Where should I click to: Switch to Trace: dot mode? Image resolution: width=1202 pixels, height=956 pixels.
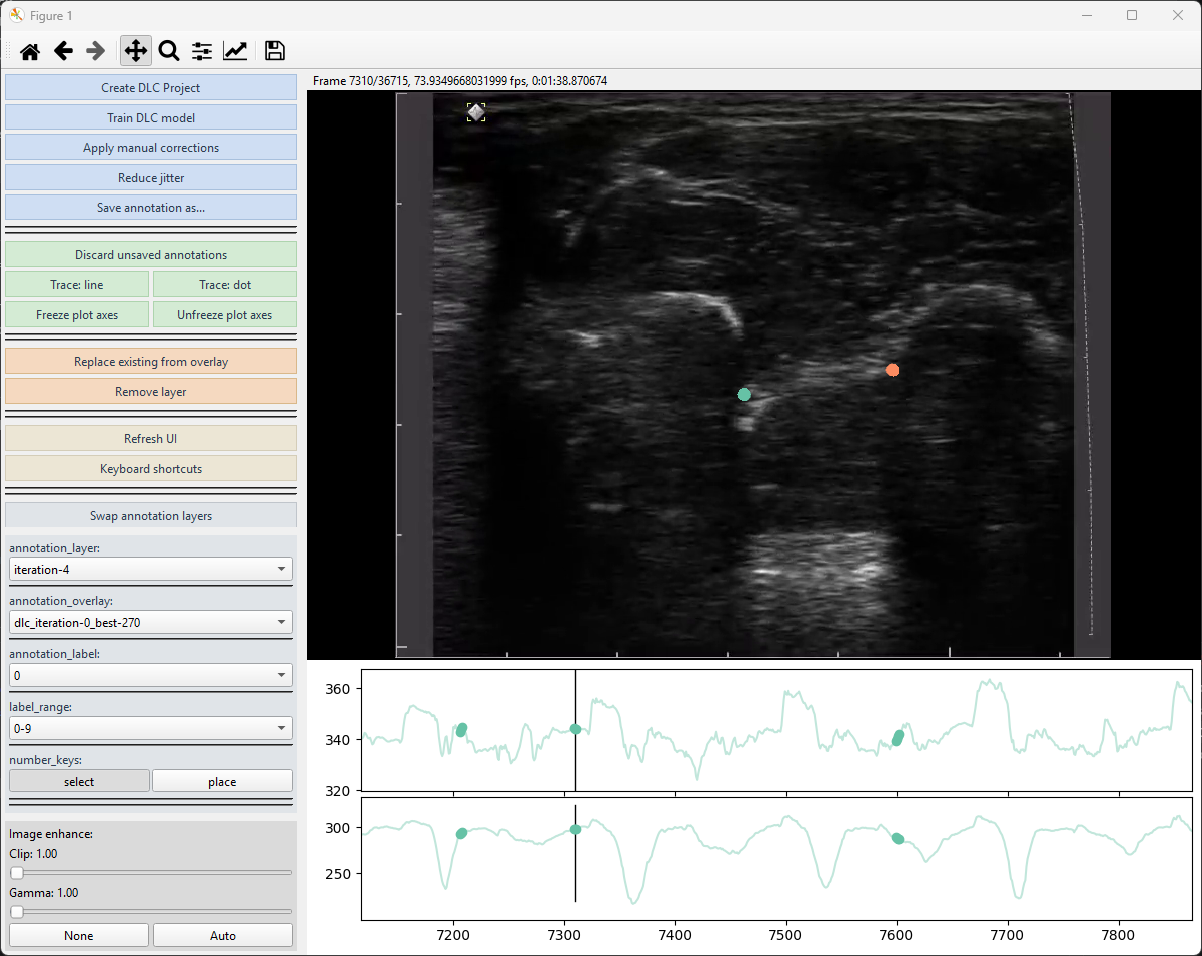(225, 284)
